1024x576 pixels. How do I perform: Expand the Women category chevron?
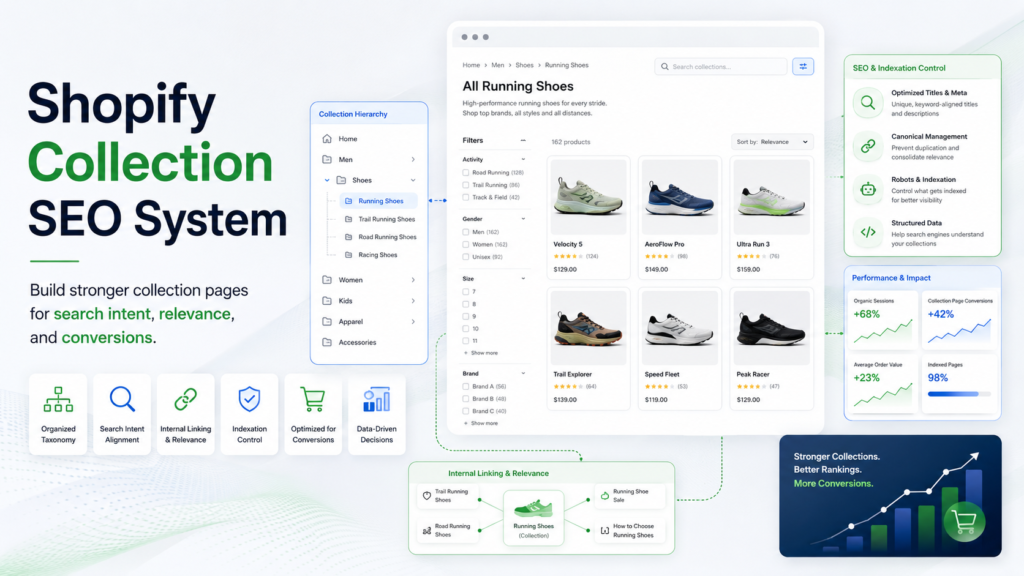click(x=413, y=280)
